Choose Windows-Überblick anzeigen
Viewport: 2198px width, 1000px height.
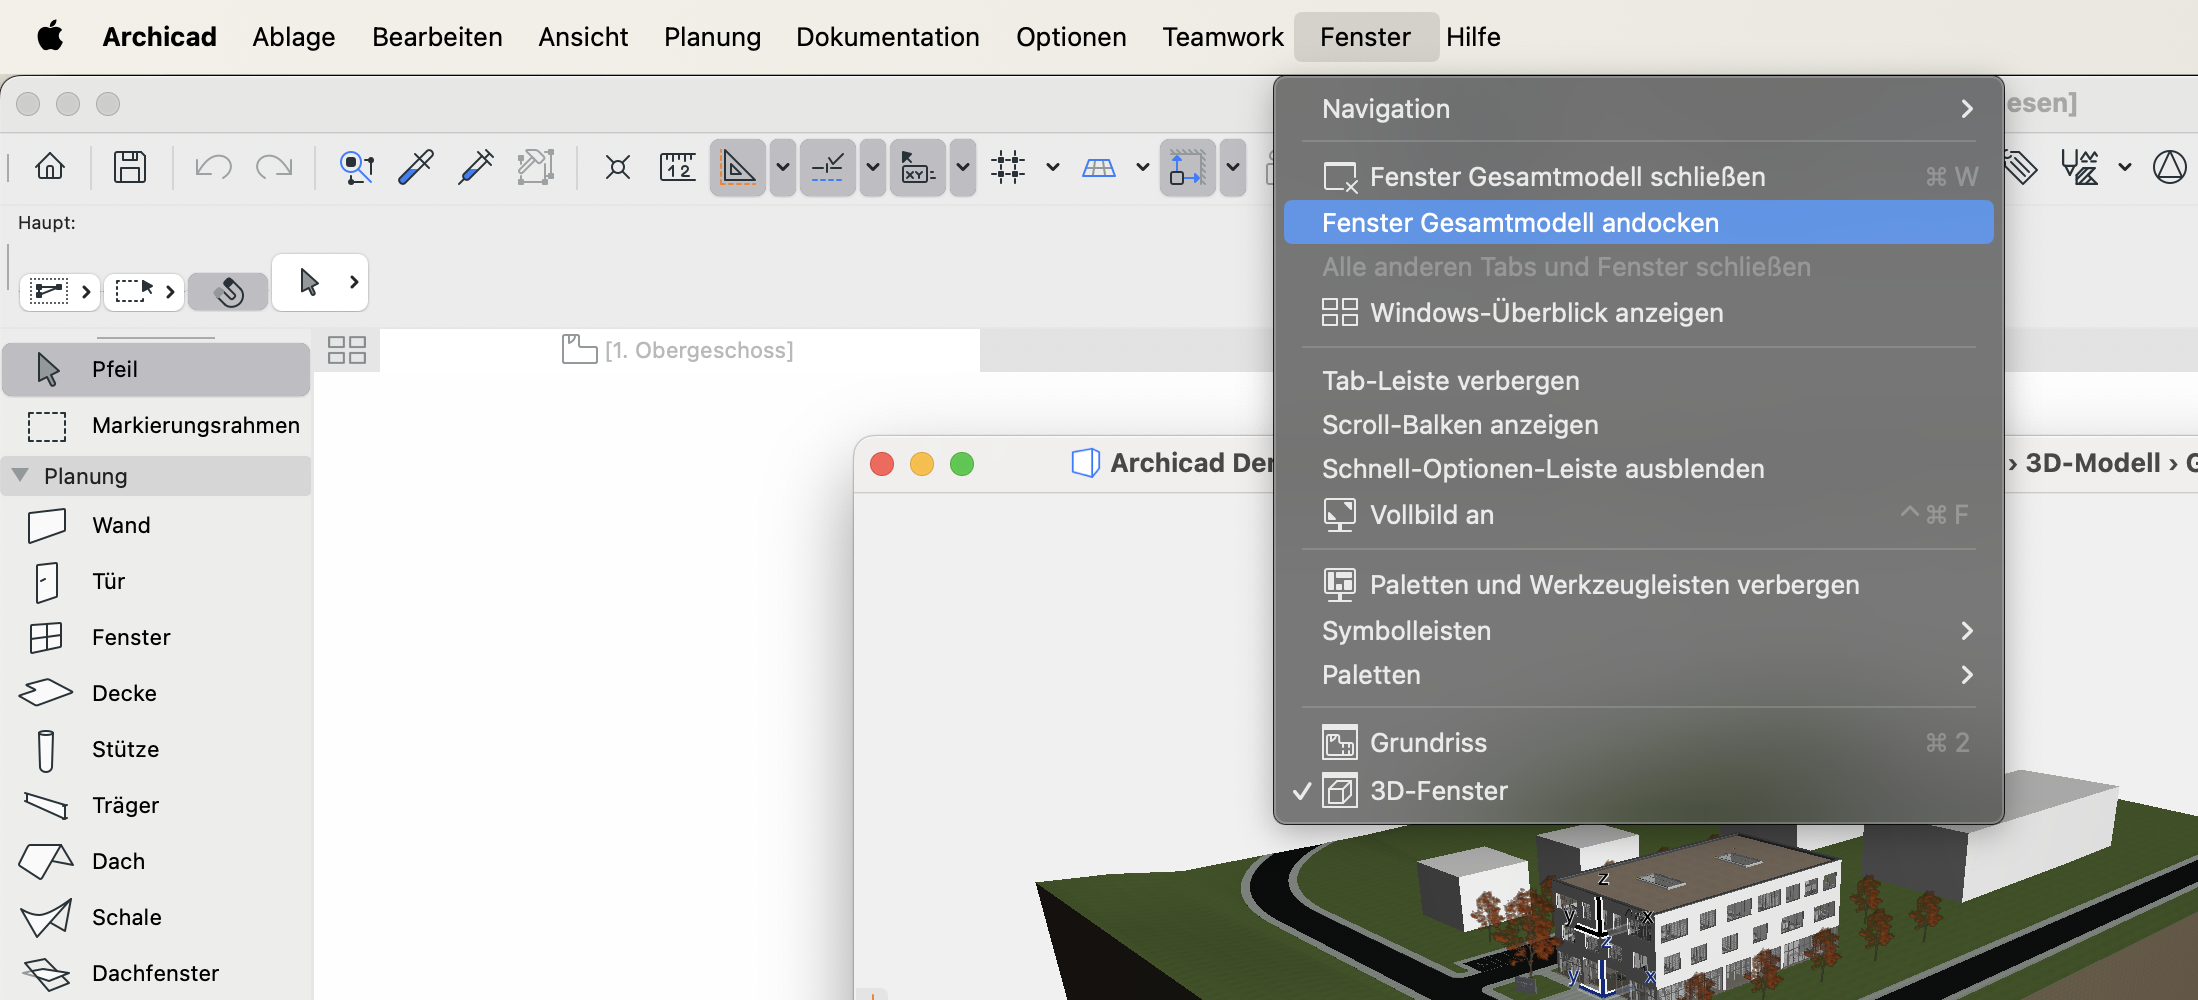(x=1639, y=313)
